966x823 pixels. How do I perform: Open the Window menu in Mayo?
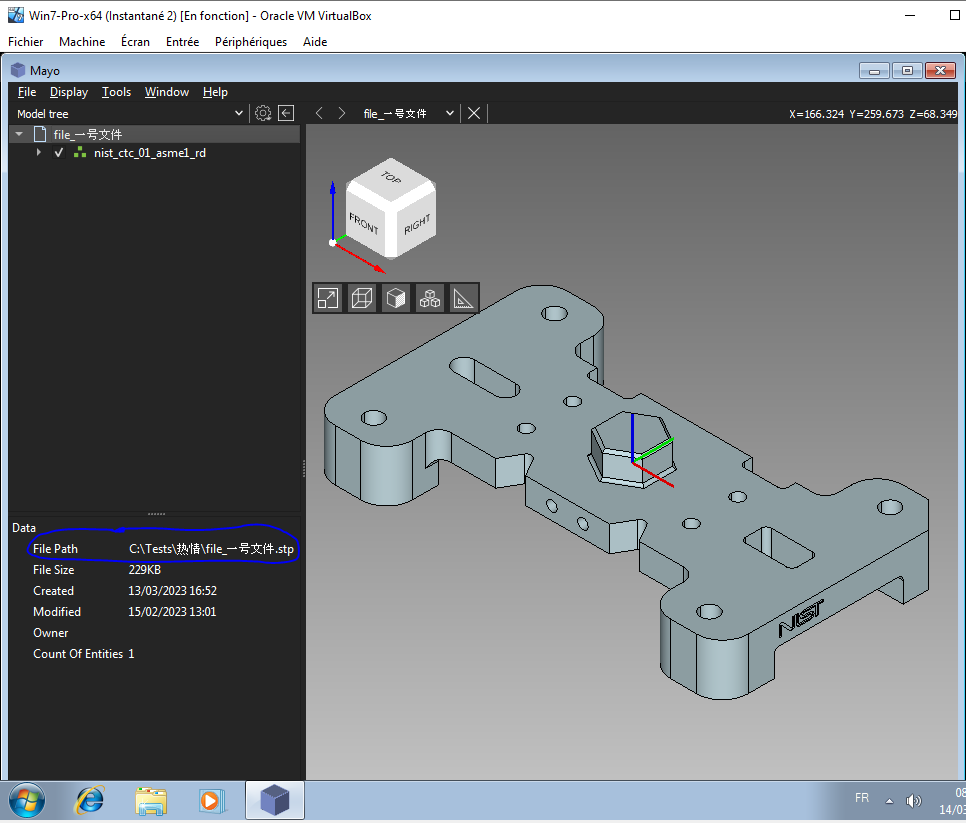(167, 92)
